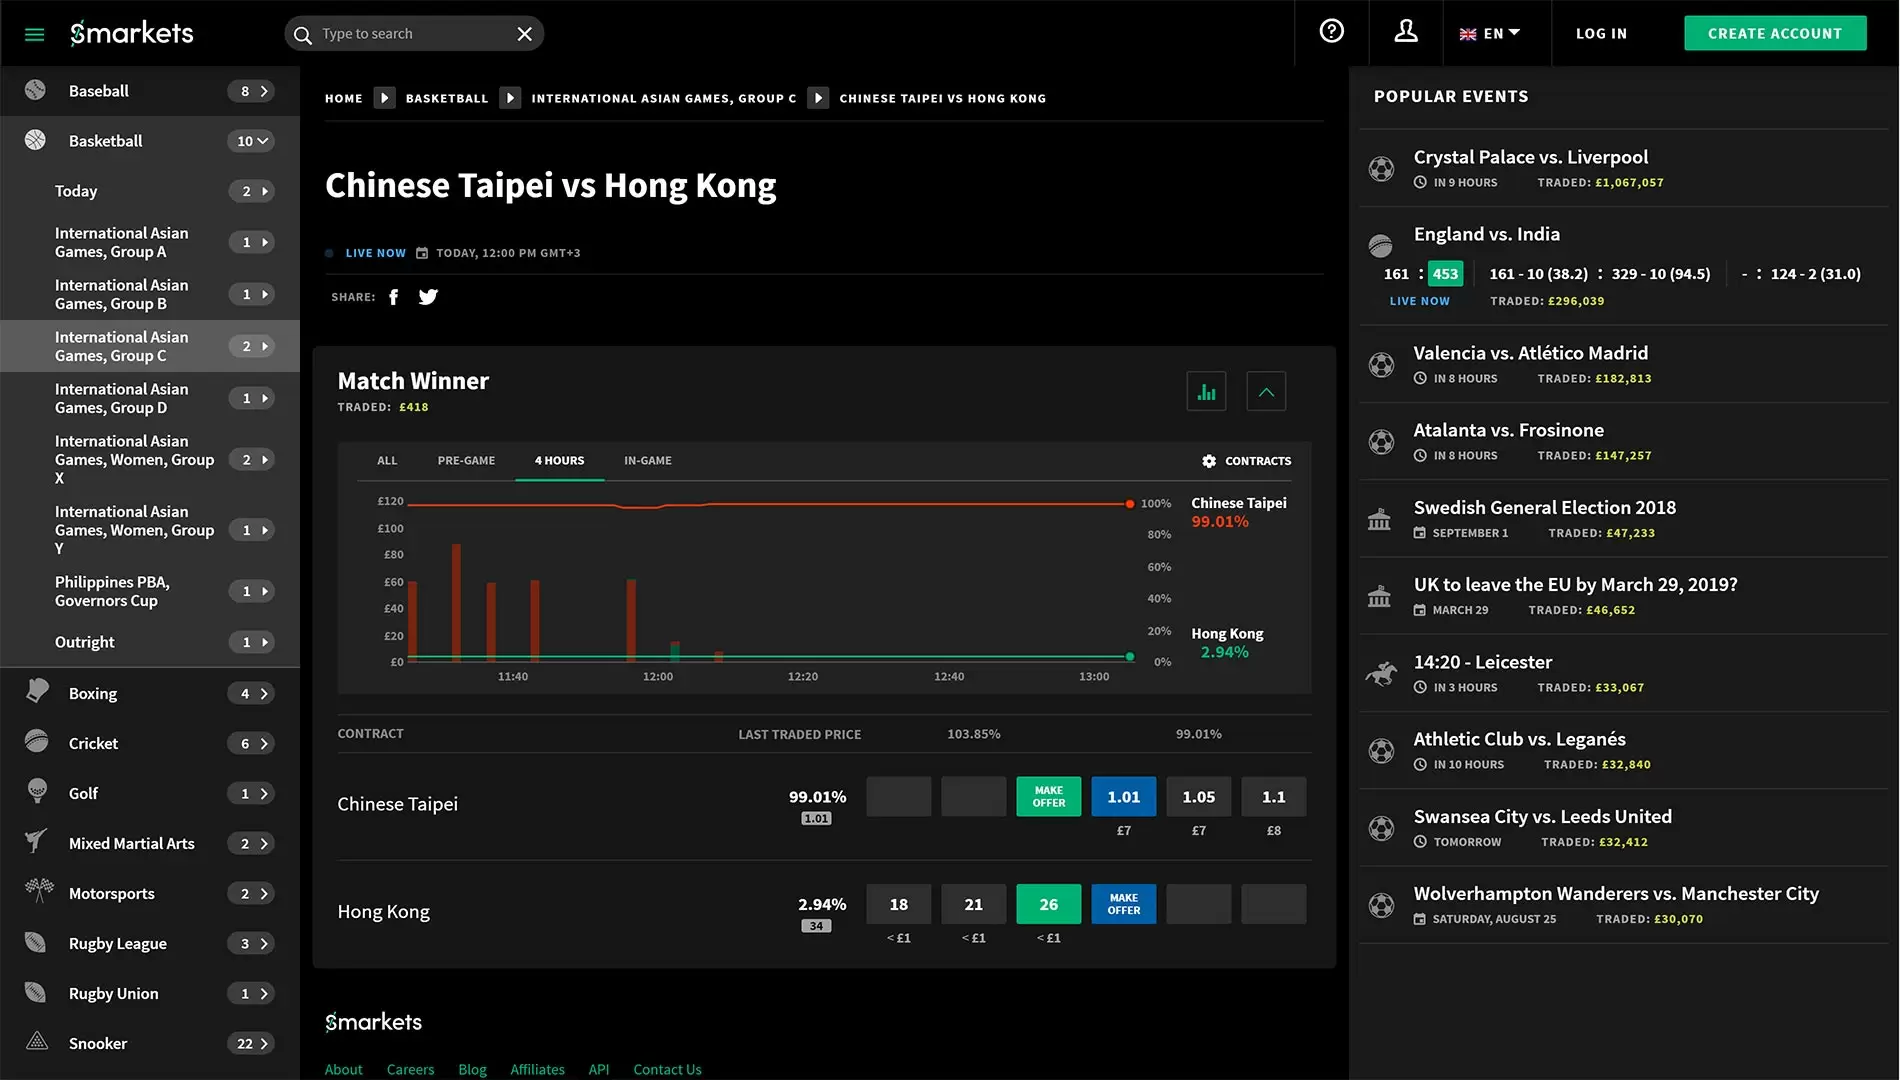Click the UK to leave EU politics icon
This screenshot has height=1080, width=1900.
(x=1379, y=596)
